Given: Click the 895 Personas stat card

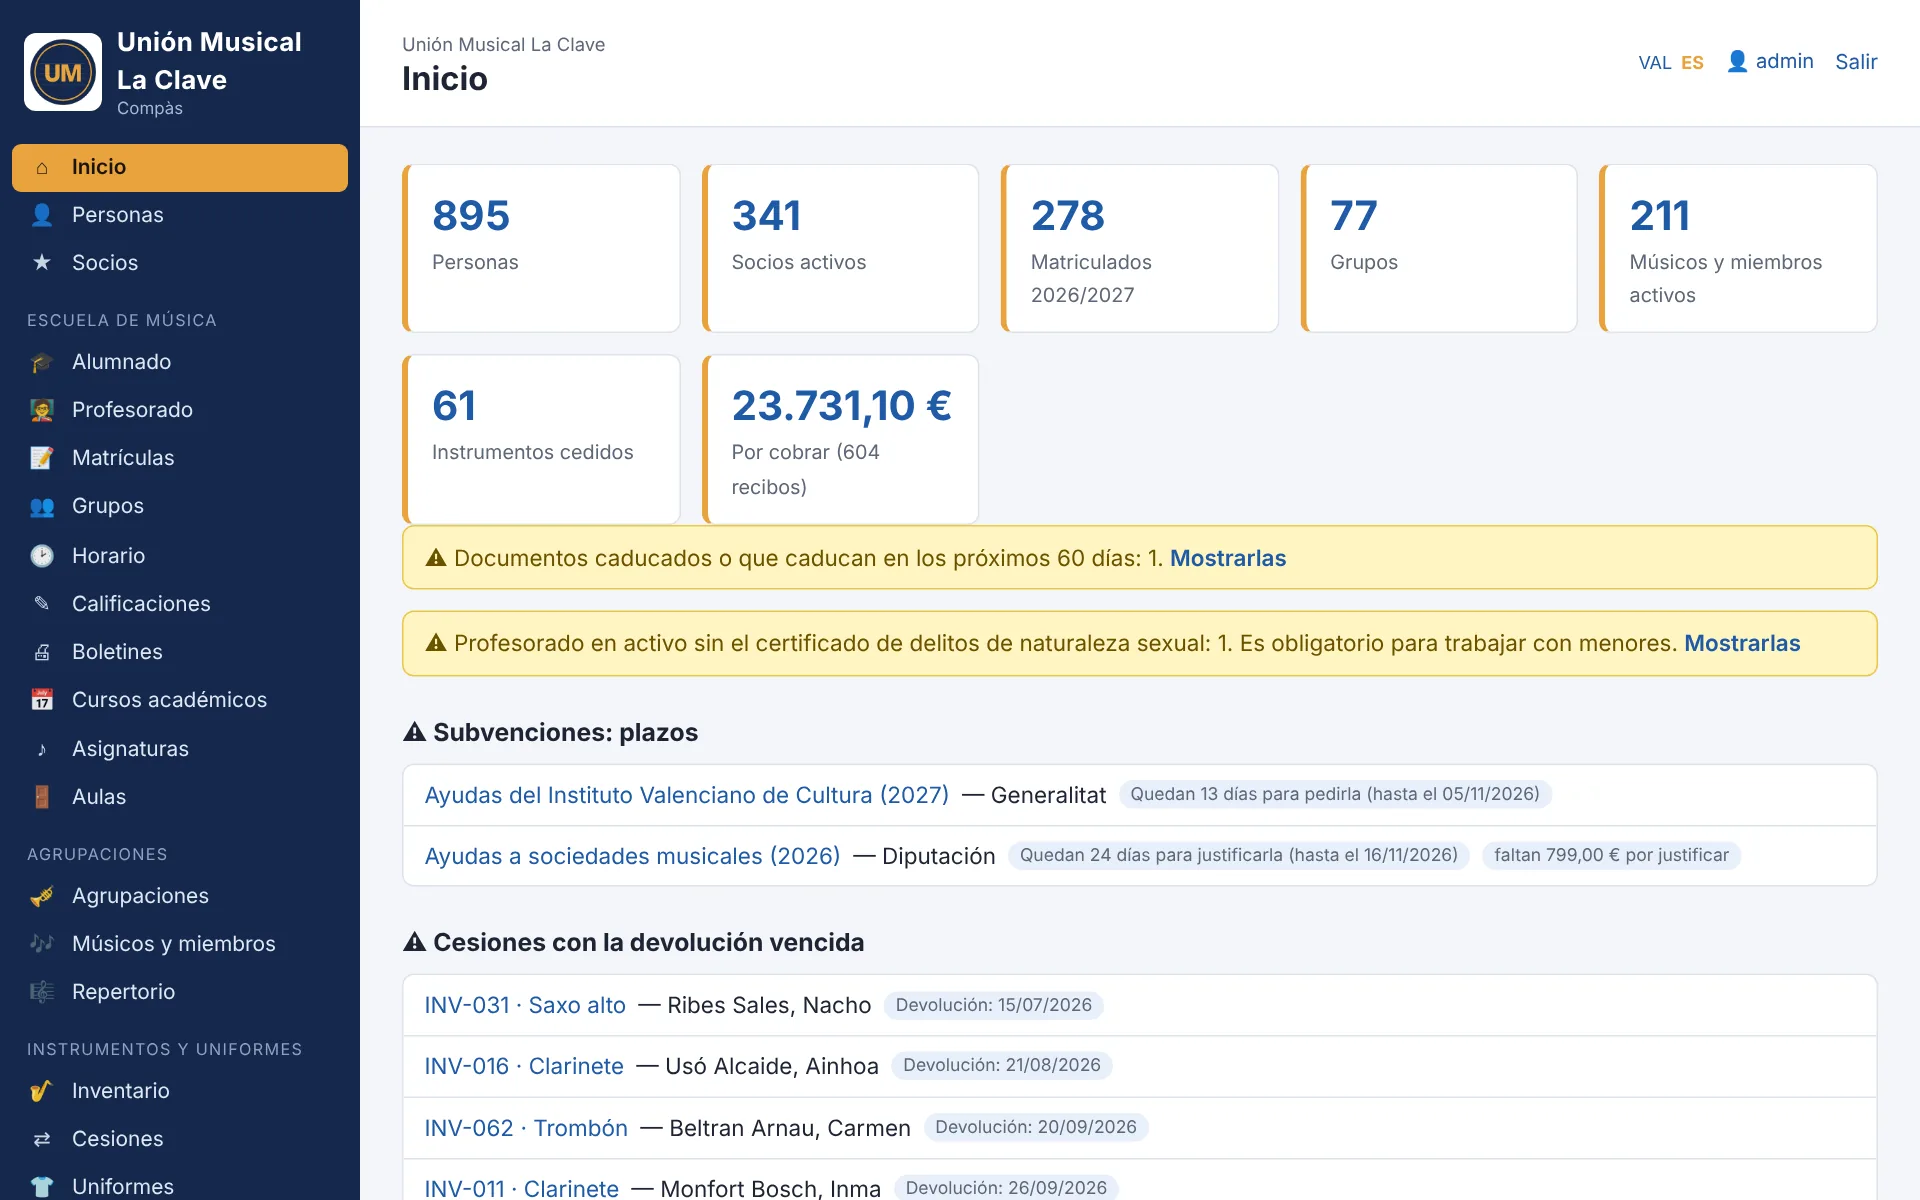Looking at the screenshot, I should point(541,248).
